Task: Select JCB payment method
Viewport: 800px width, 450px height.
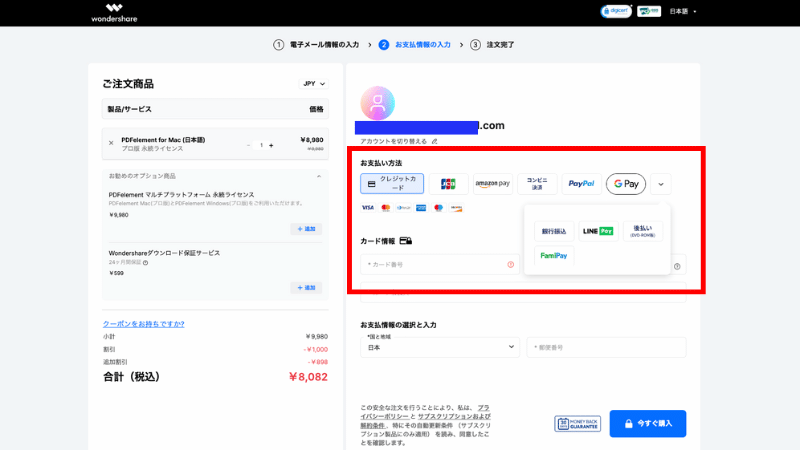Action: tap(448, 184)
